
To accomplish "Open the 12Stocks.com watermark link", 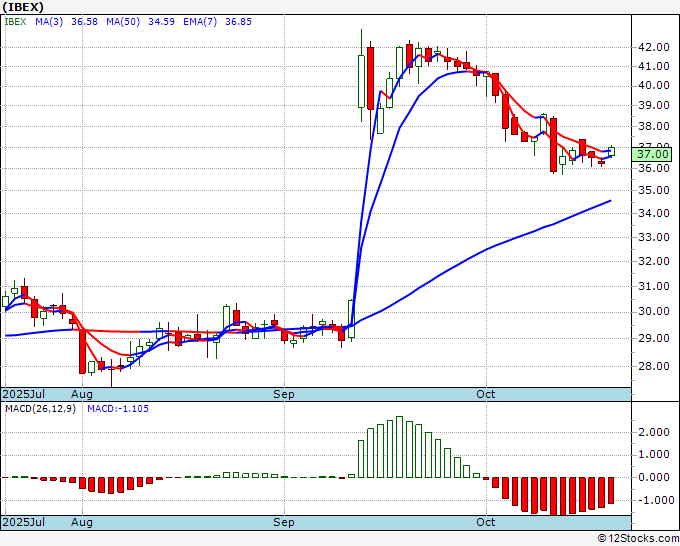I will 638,538.
